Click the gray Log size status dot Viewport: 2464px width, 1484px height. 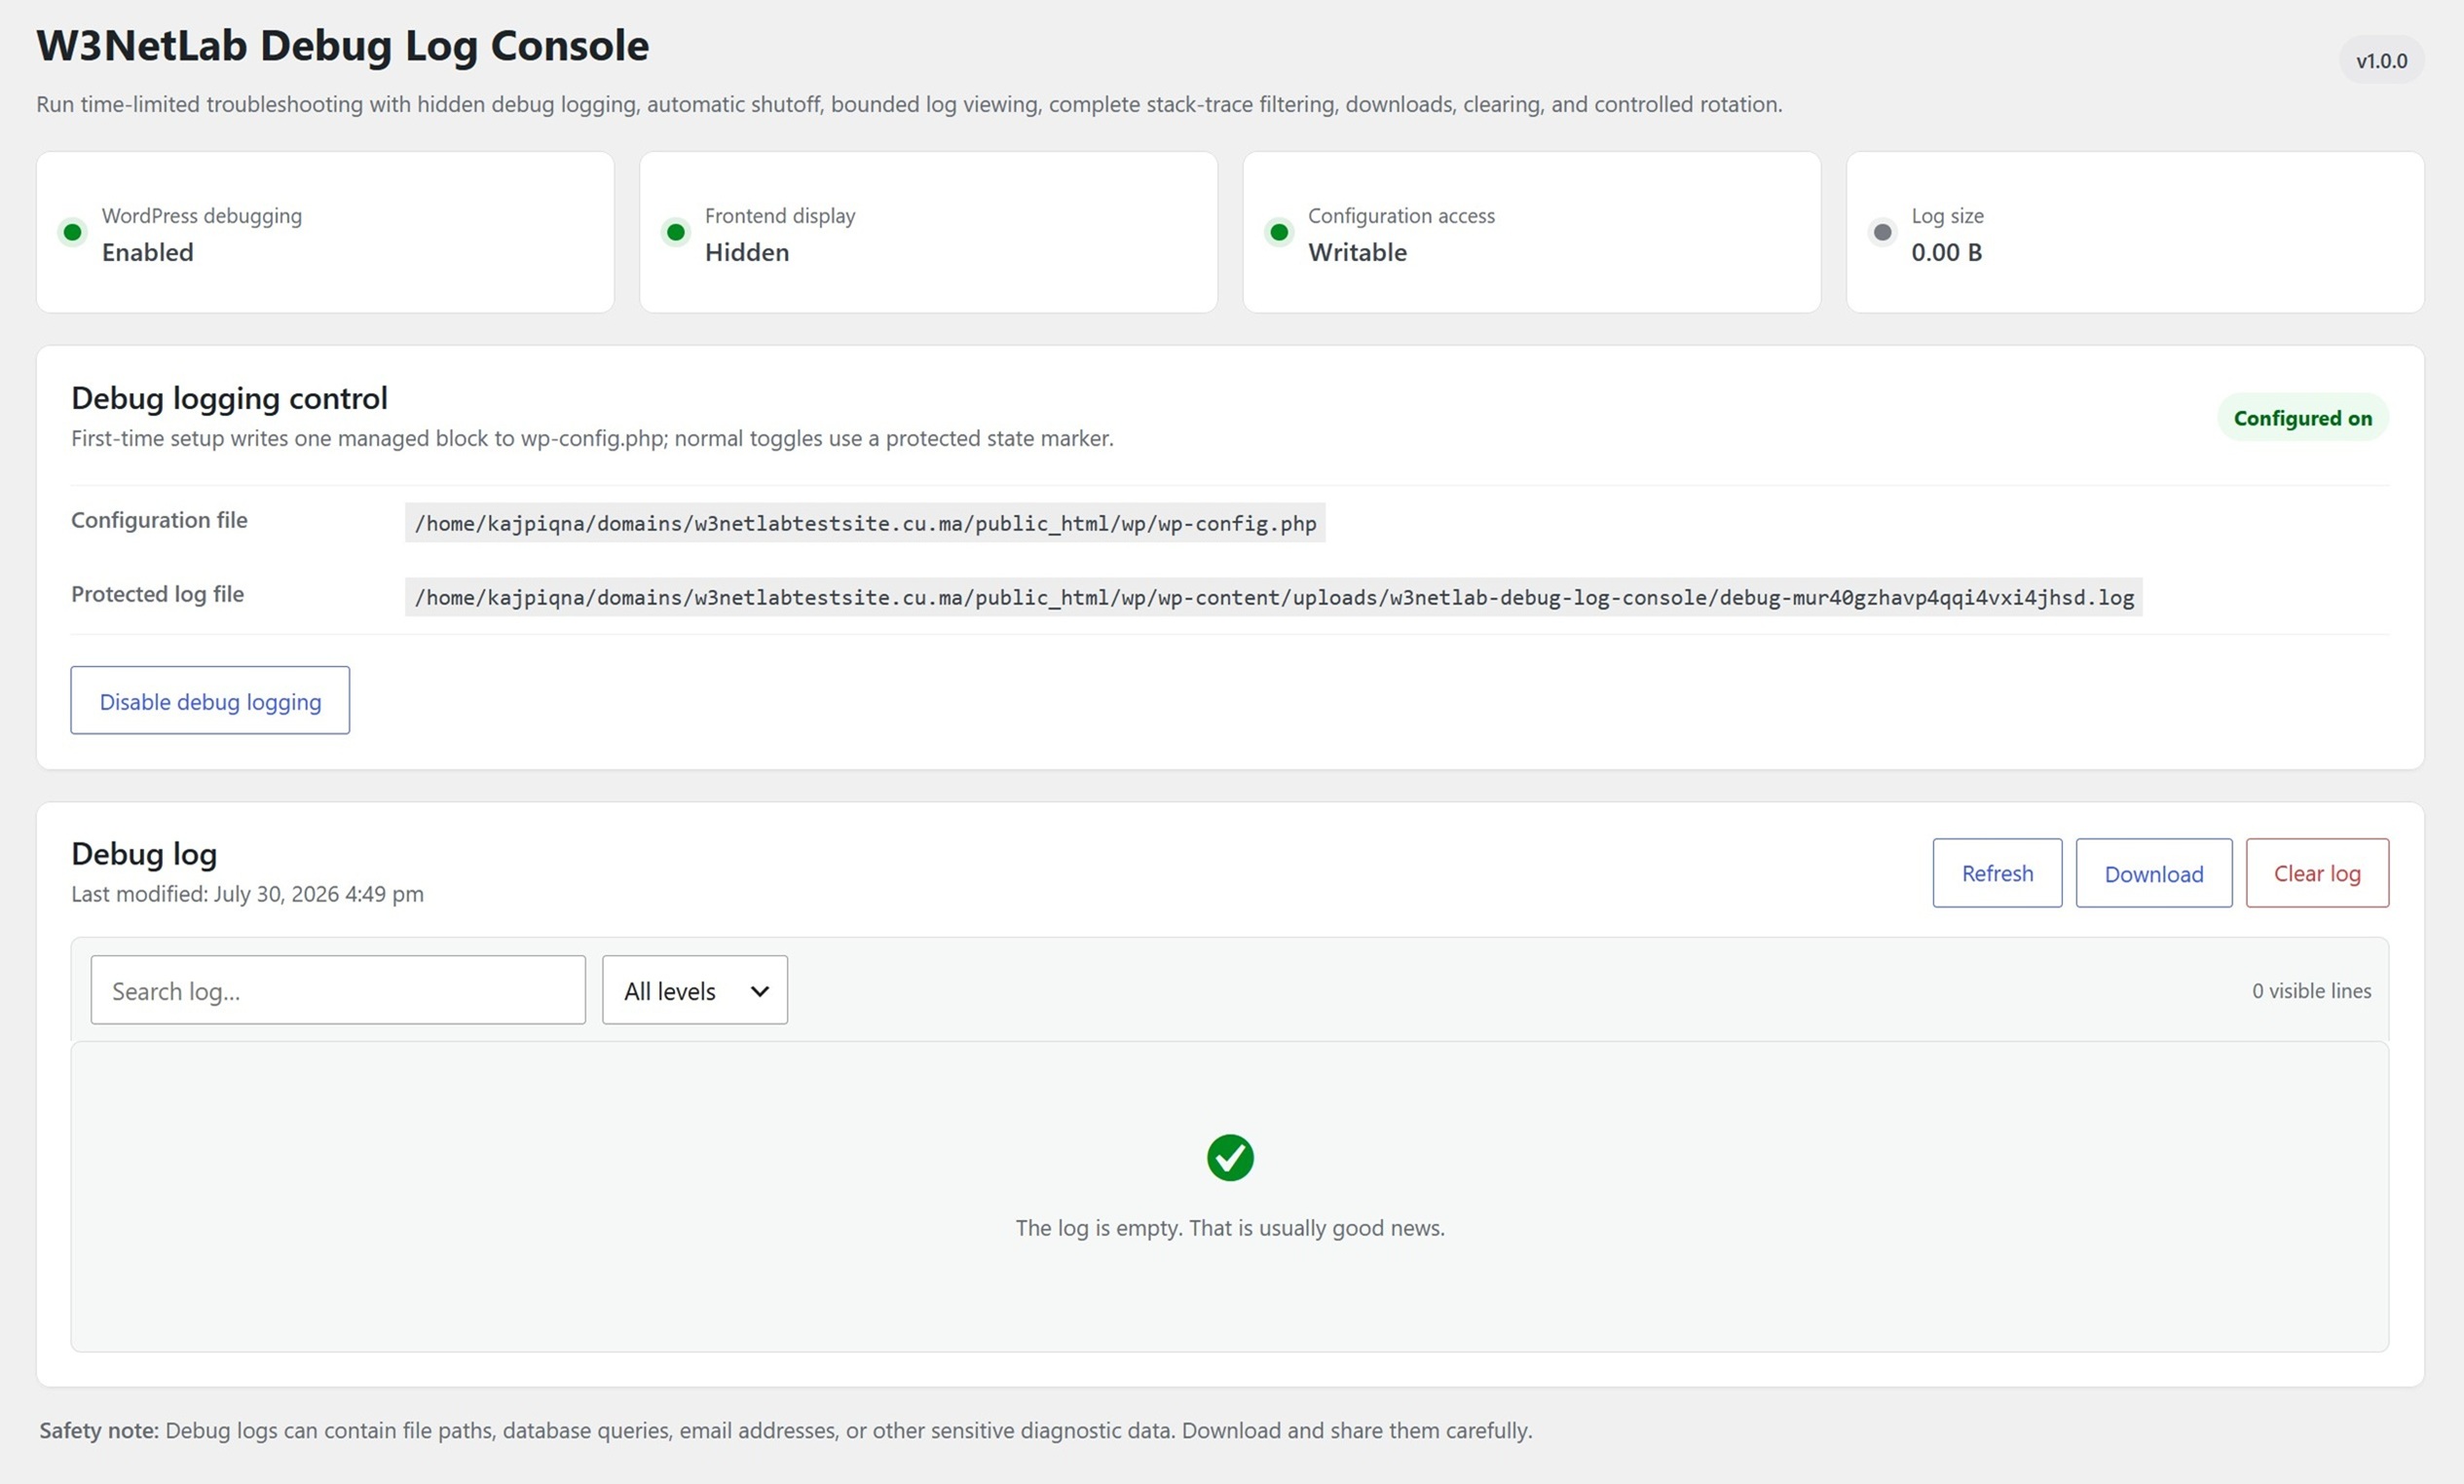coord(1882,232)
